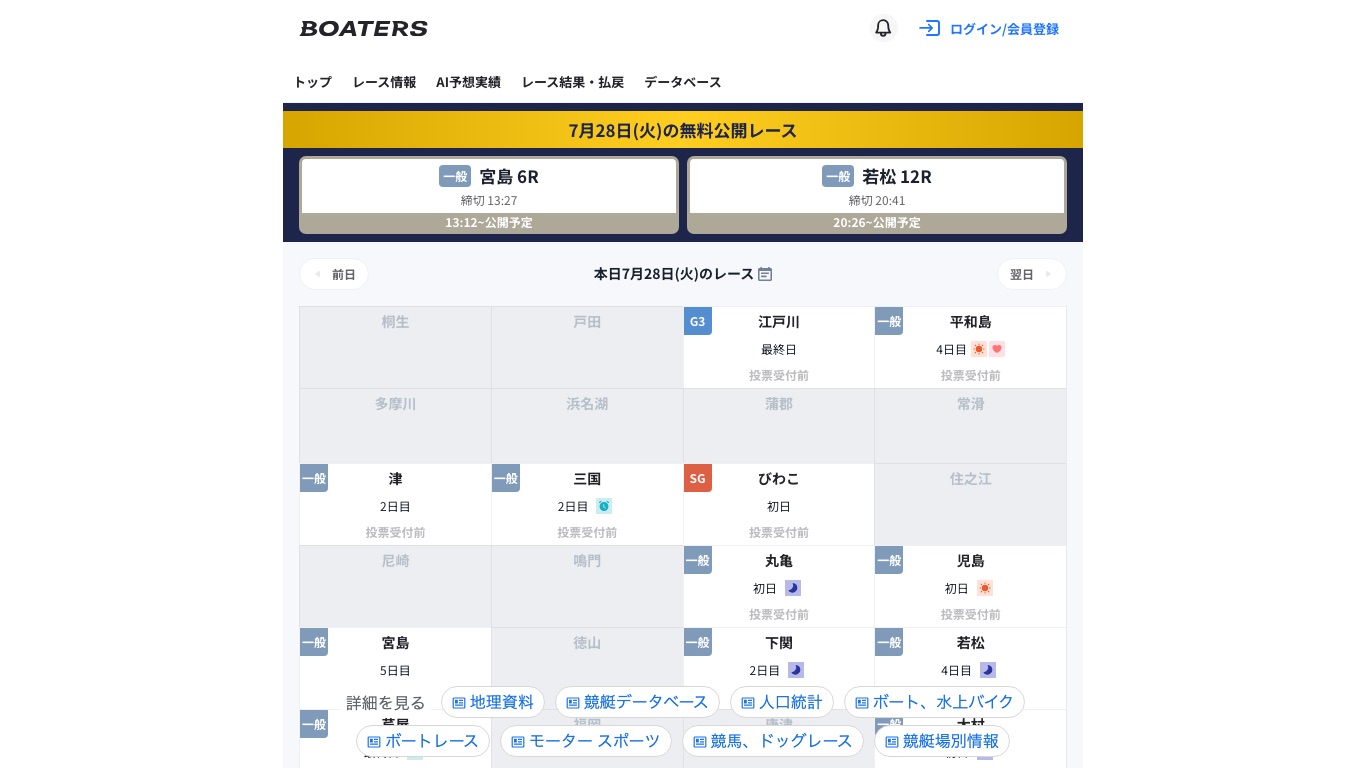Click 7月28日(火)の無料公開レース header
Image resolution: width=1366 pixels, height=768 pixels.
tap(683, 130)
